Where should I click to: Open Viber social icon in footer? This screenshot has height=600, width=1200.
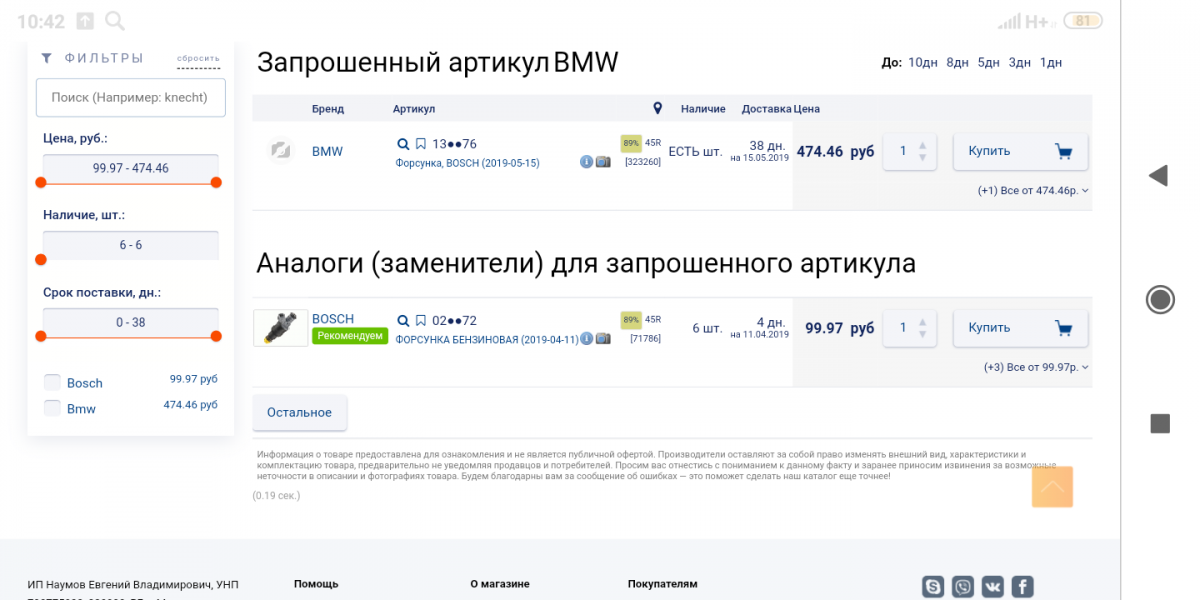[x=963, y=587]
